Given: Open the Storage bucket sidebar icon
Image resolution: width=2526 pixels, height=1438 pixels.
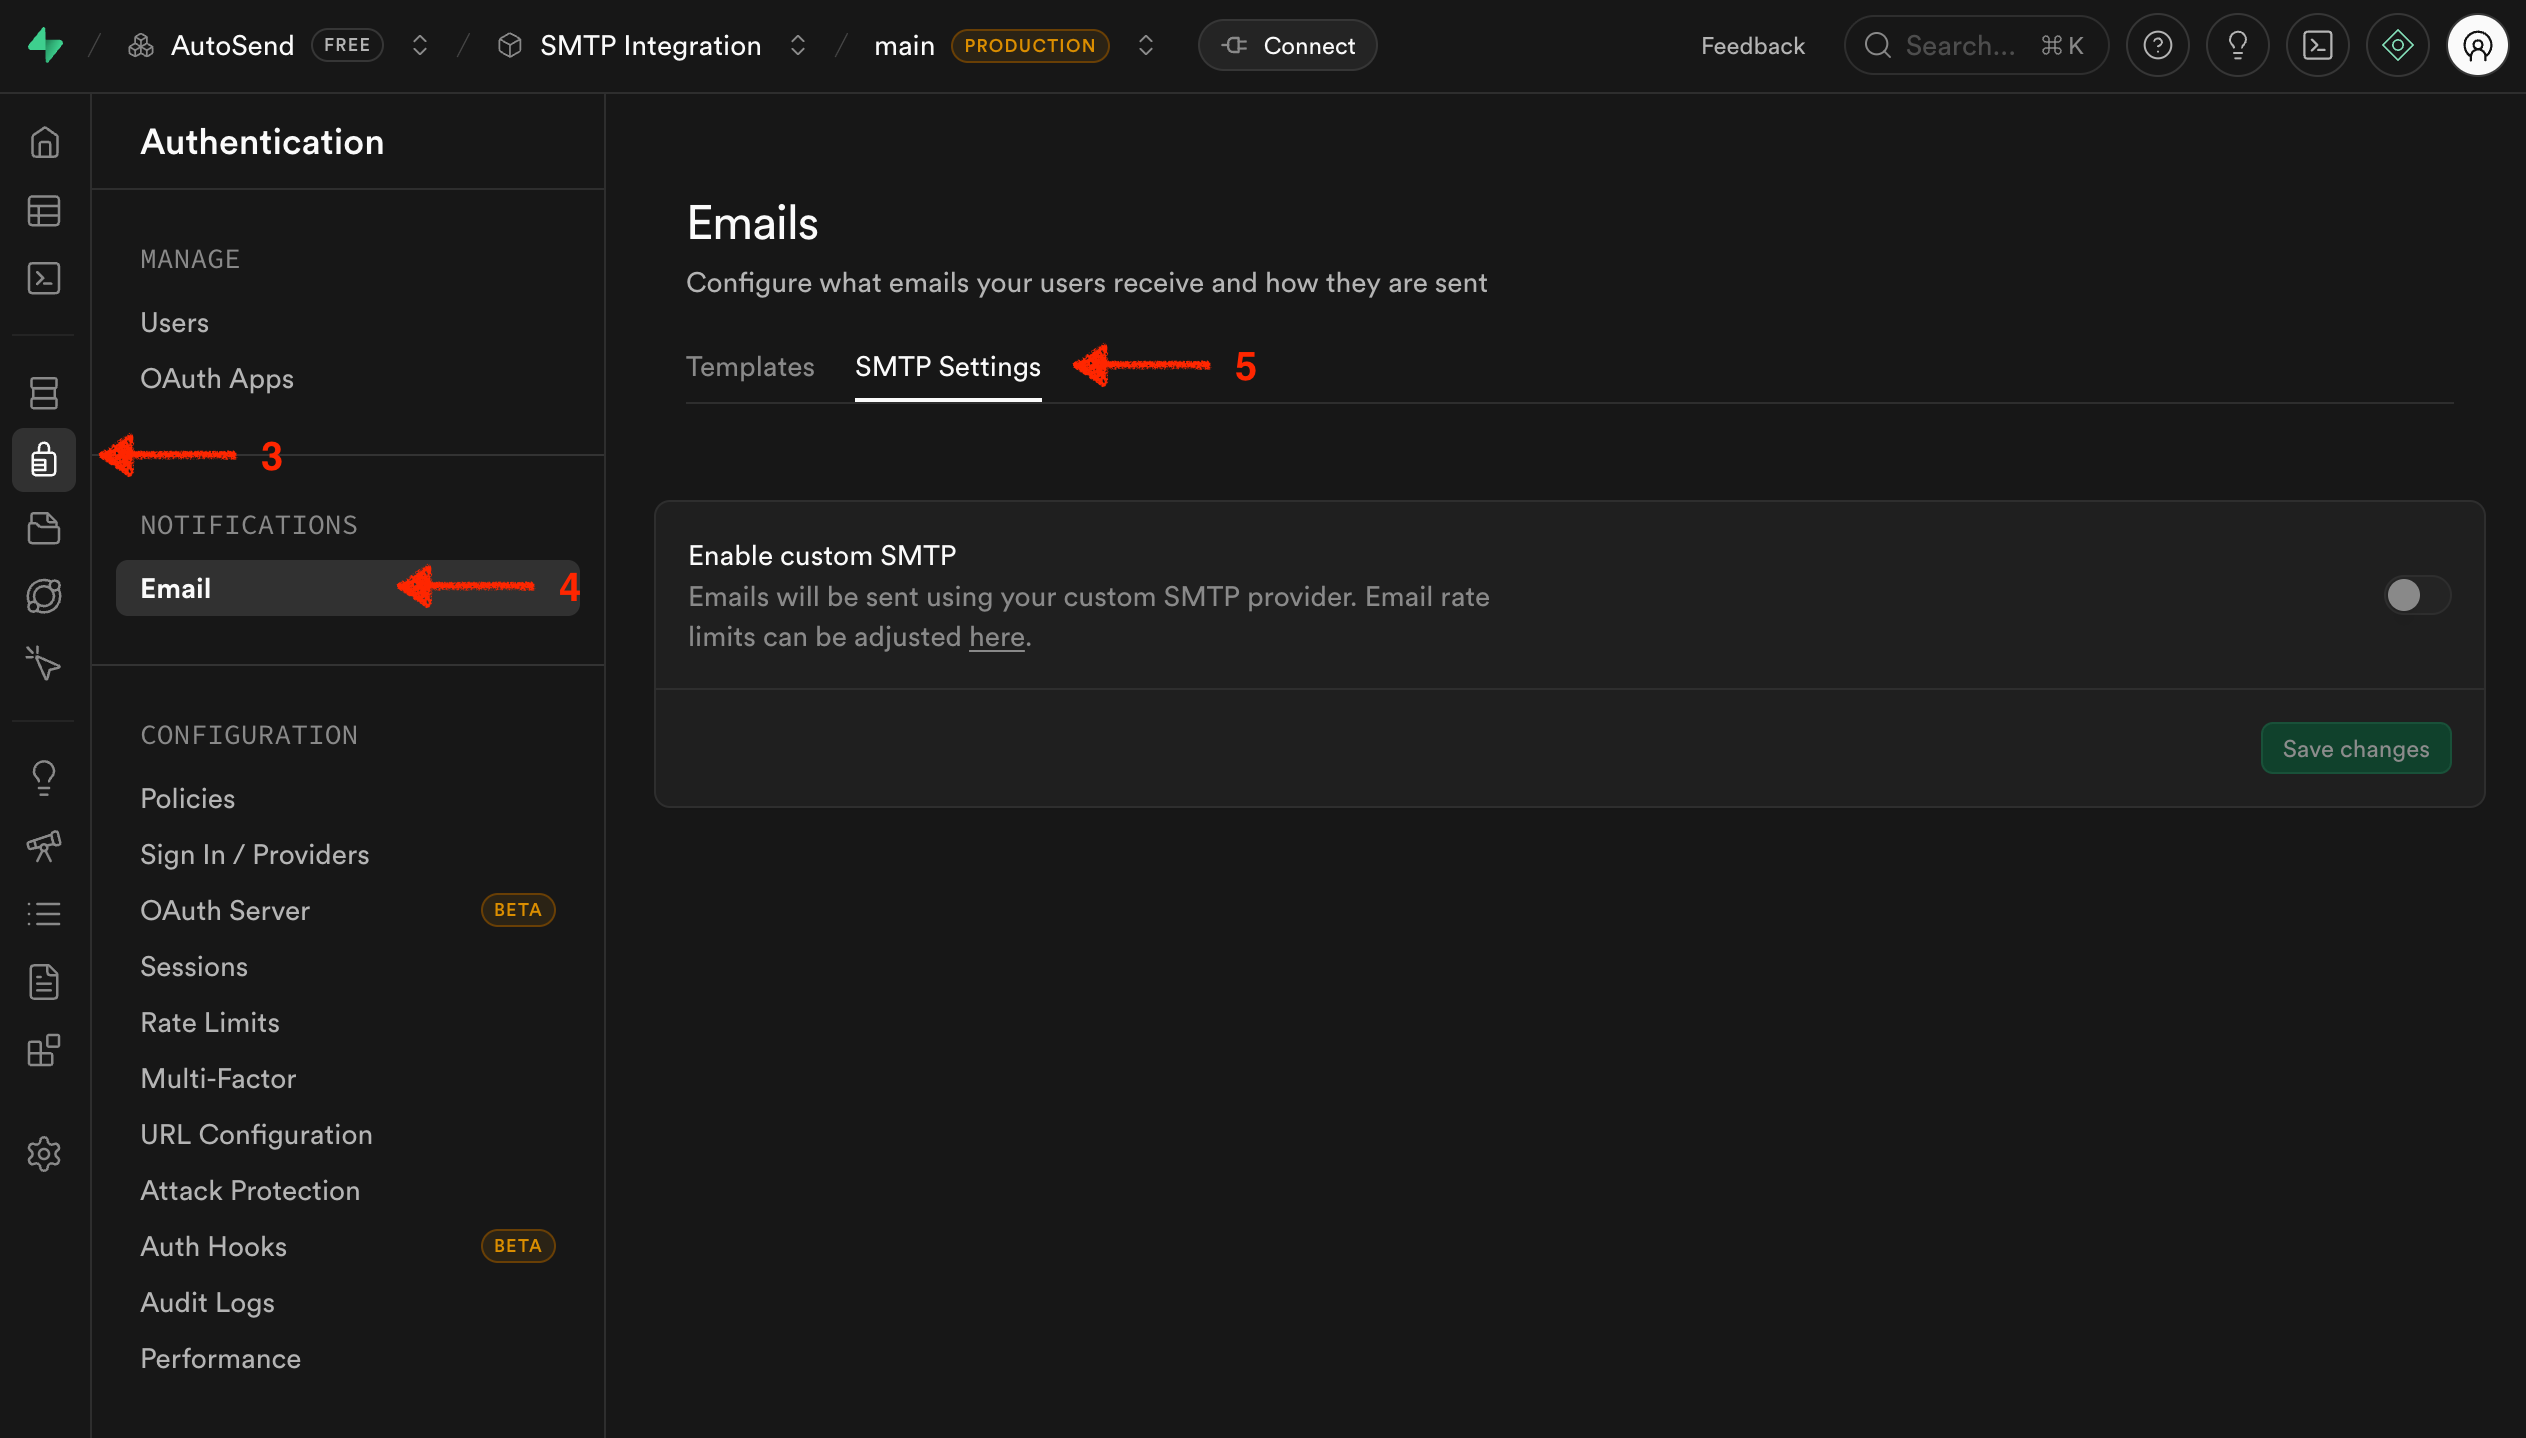Looking at the screenshot, I should pyautogui.click(x=44, y=528).
